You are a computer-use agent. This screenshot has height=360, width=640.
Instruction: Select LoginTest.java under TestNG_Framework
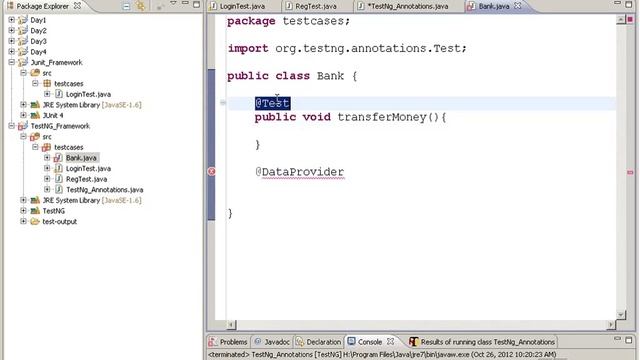88,169
